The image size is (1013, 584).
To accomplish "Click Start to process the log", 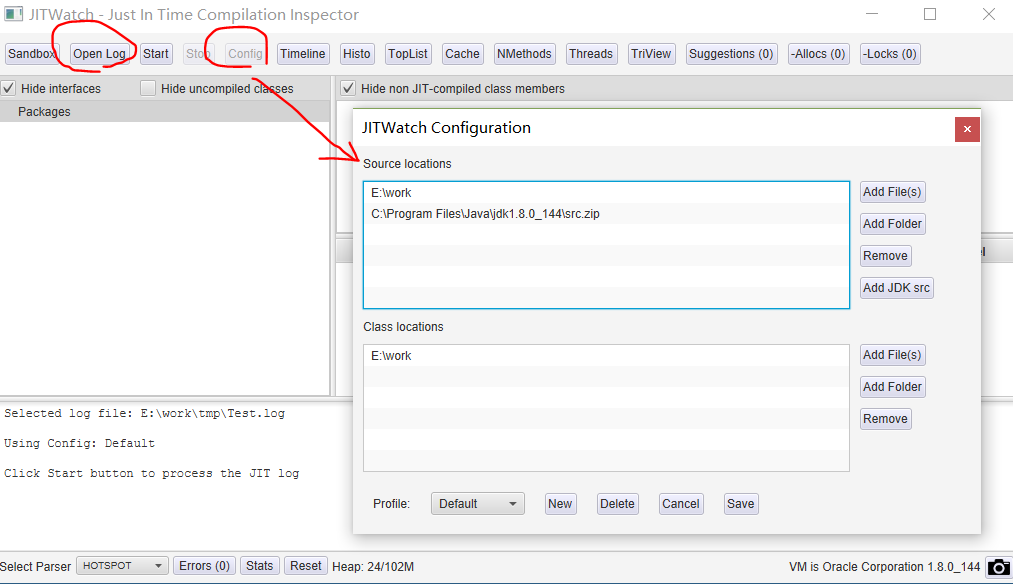I will point(156,54).
